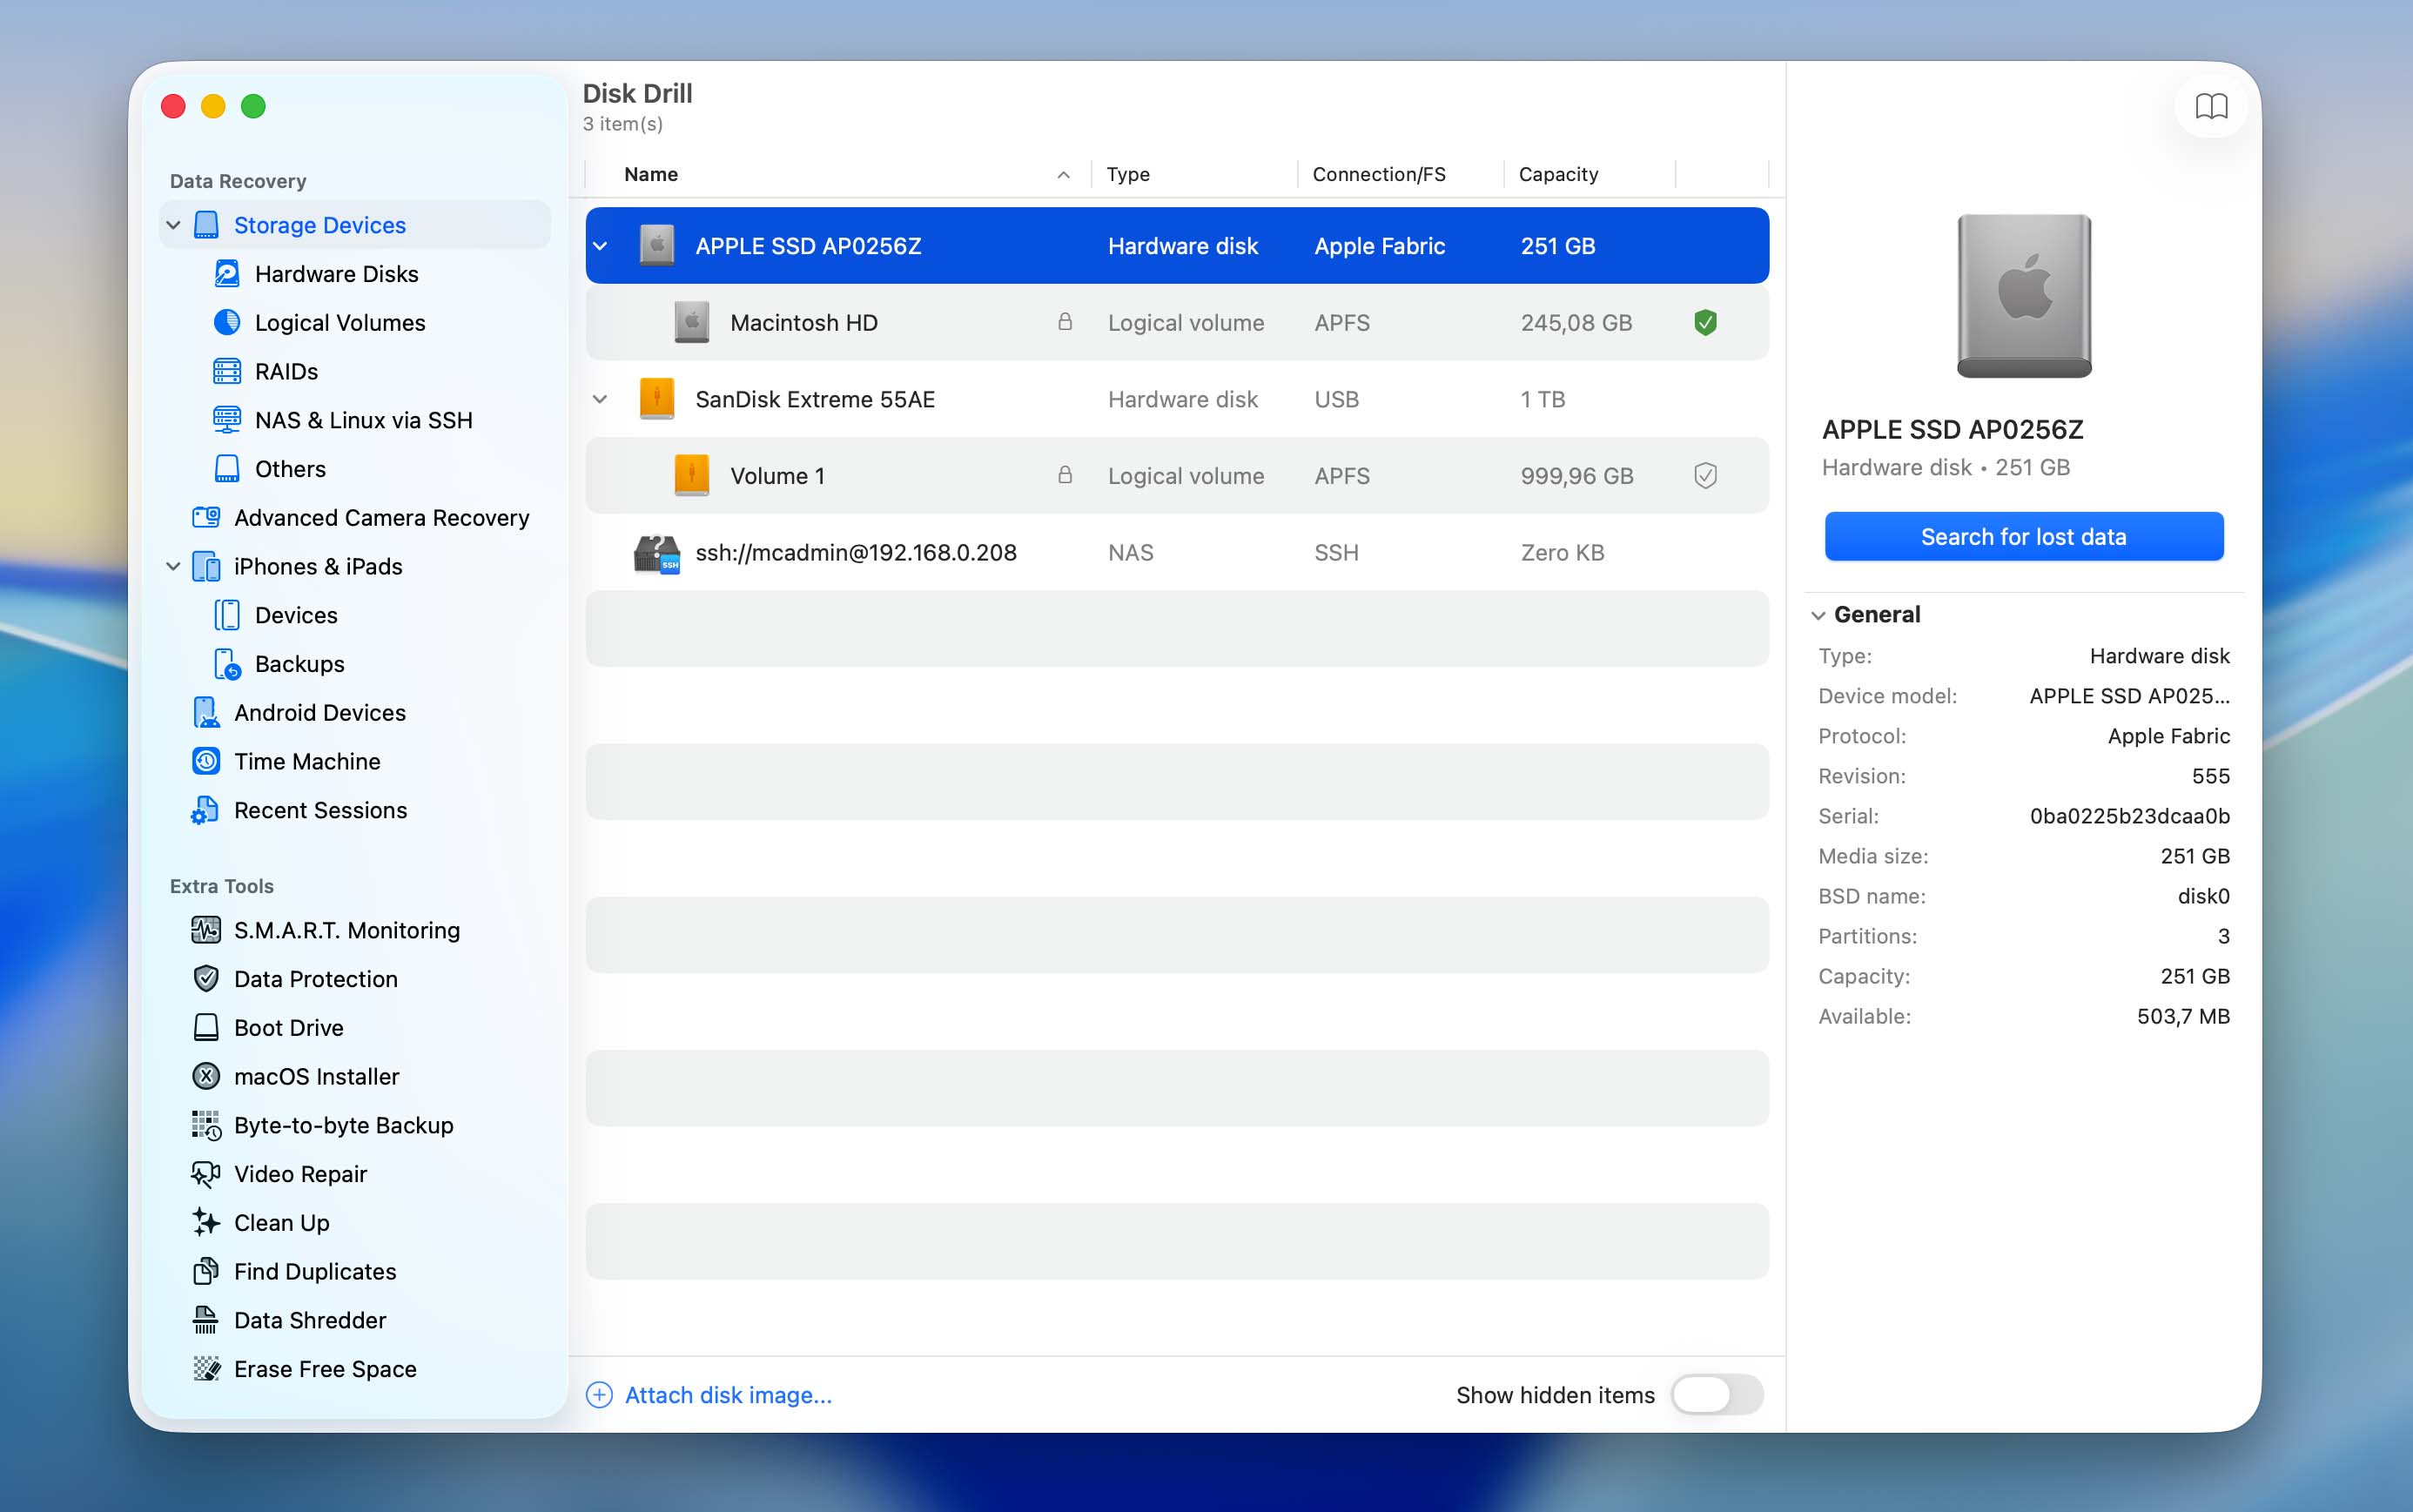Open NAS & Linux via SSH icon
Image resolution: width=2413 pixels, height=1512 pixels.
227,420
